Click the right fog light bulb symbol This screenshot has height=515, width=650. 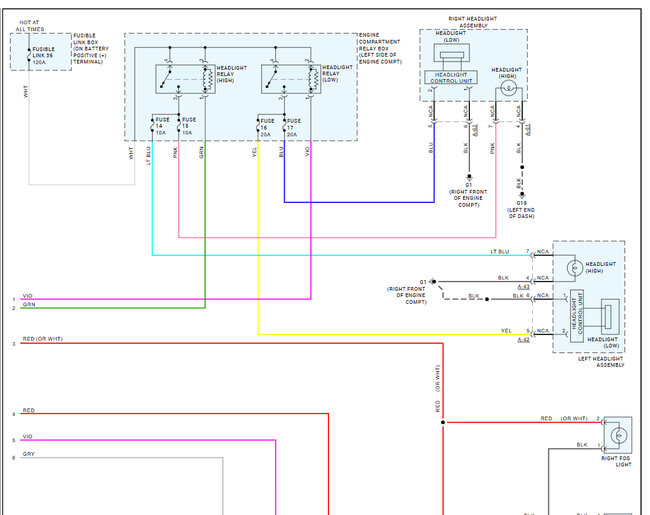[618, 436]
